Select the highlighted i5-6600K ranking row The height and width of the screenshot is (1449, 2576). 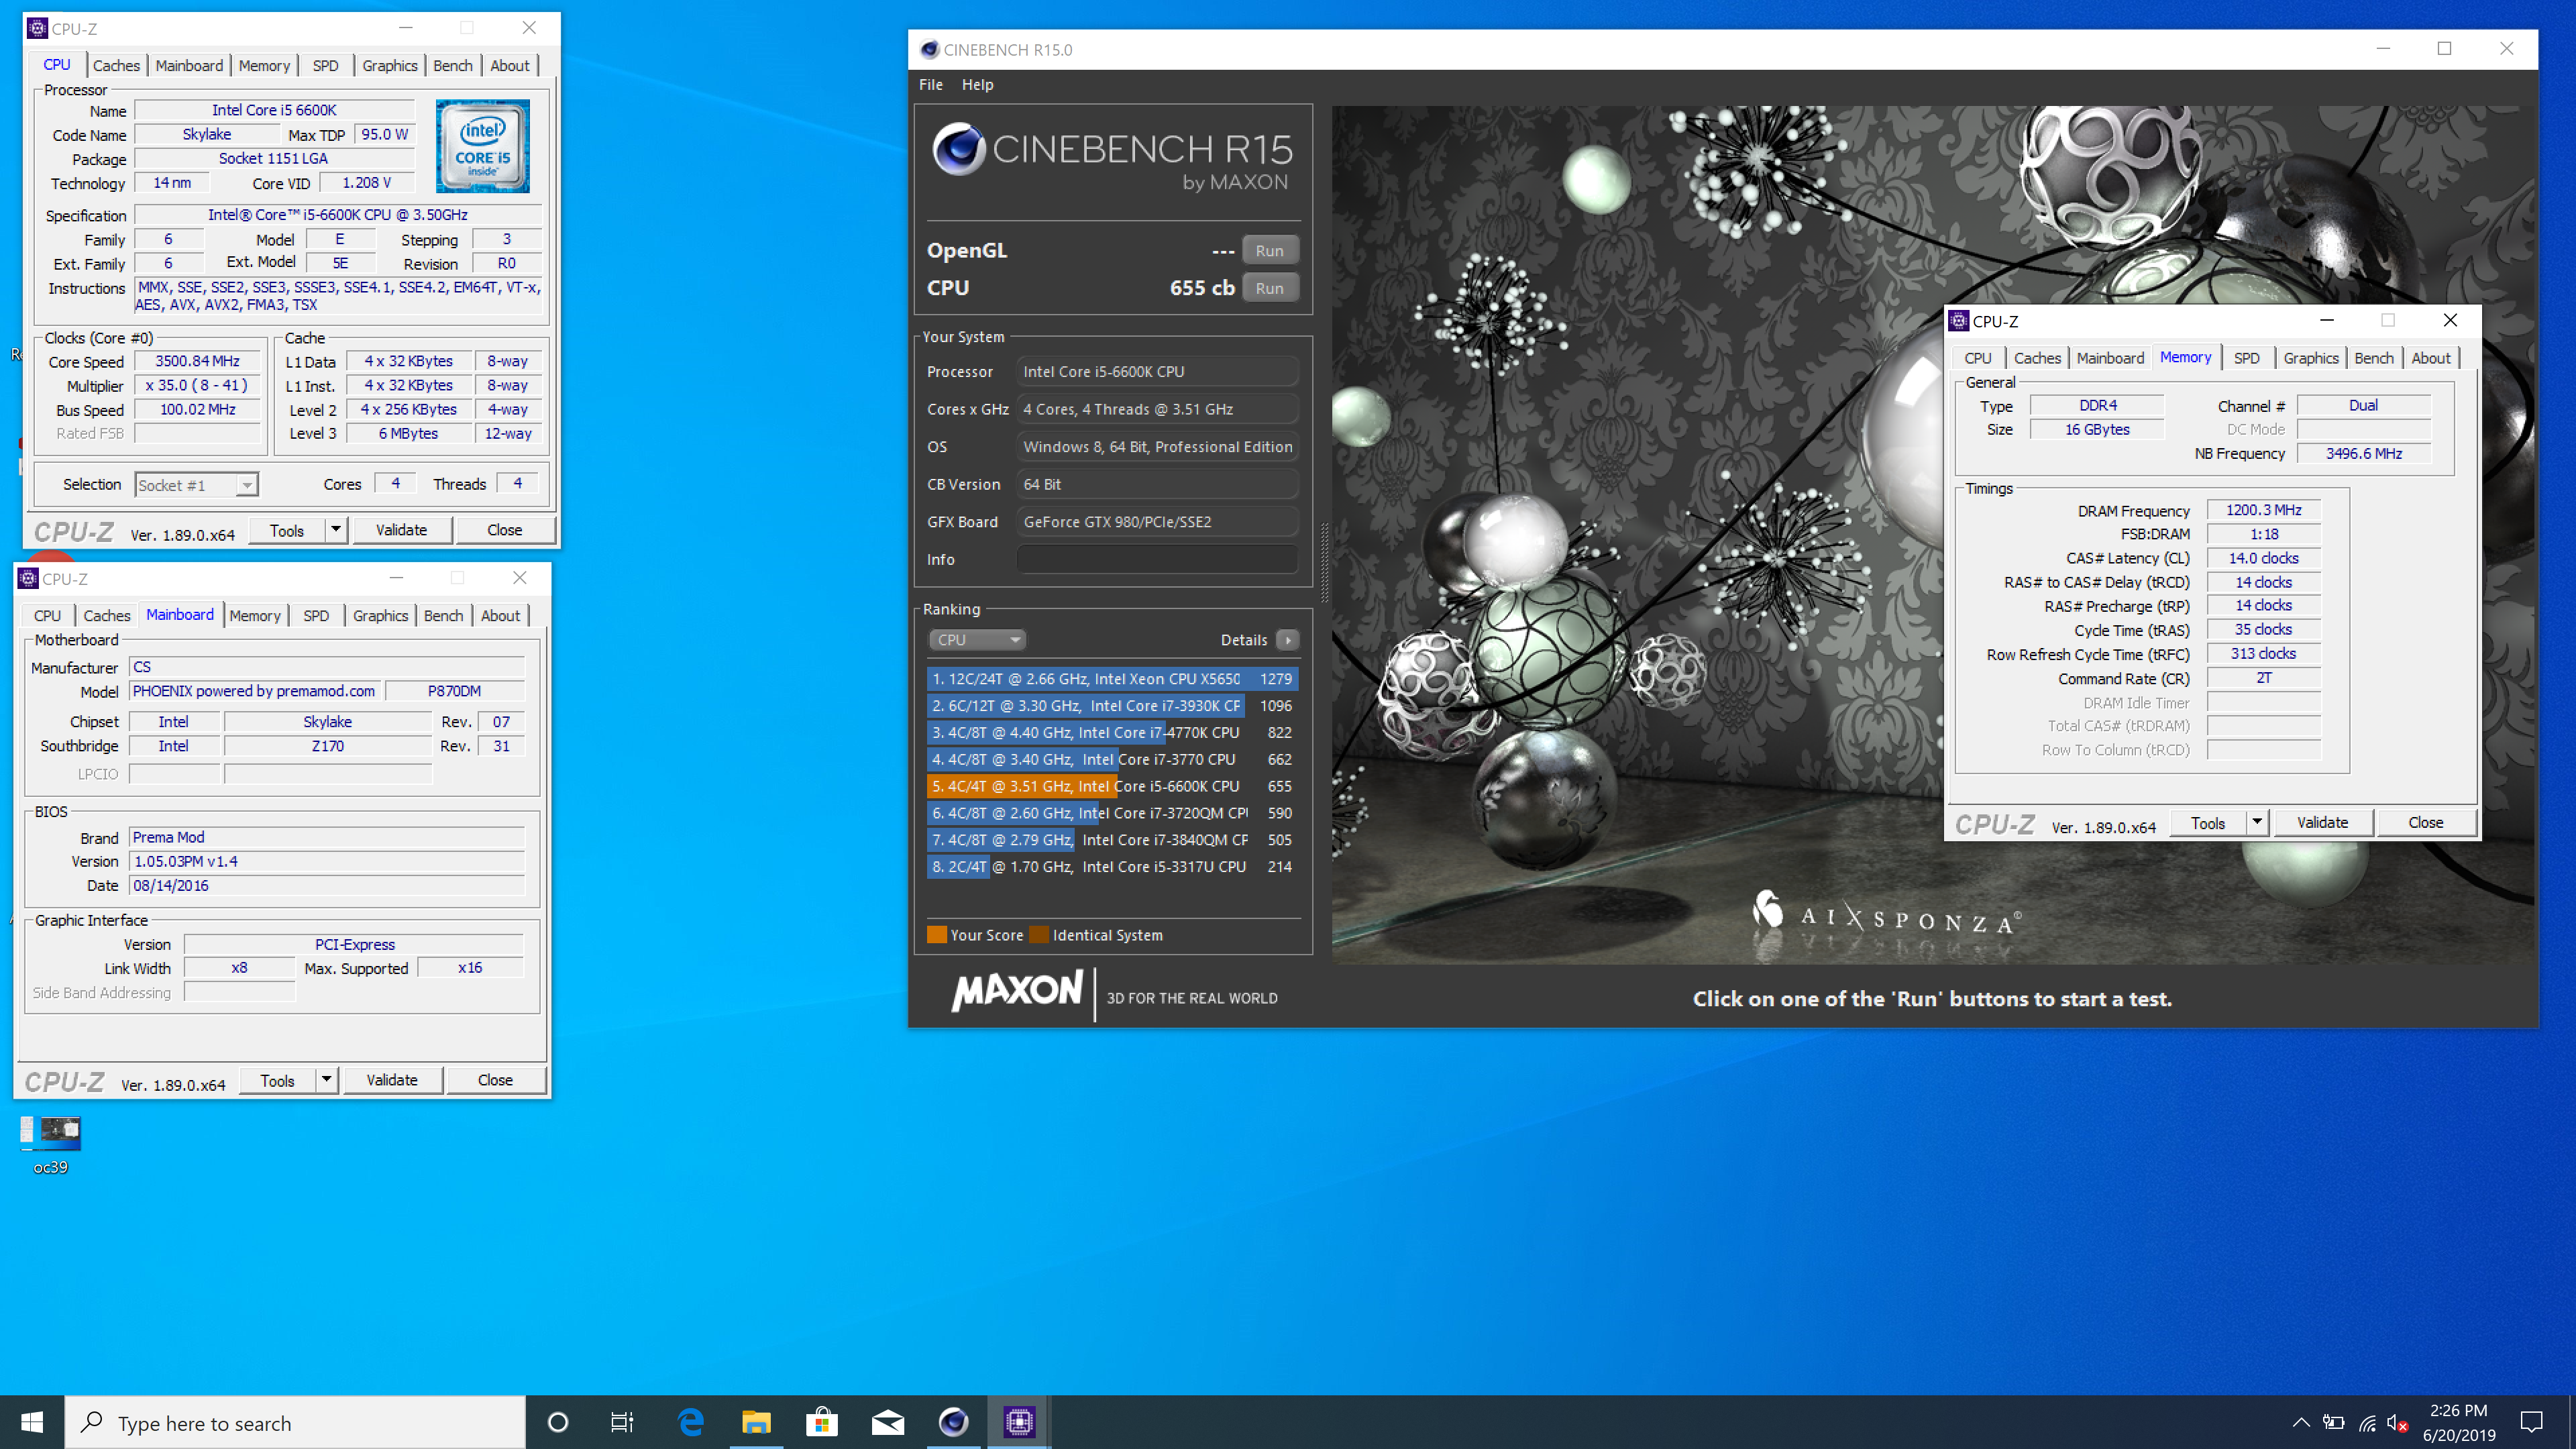(1112, 787)
